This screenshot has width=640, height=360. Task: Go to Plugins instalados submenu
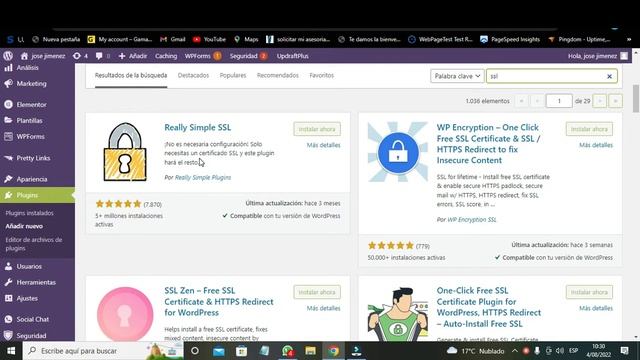(29, 213)
